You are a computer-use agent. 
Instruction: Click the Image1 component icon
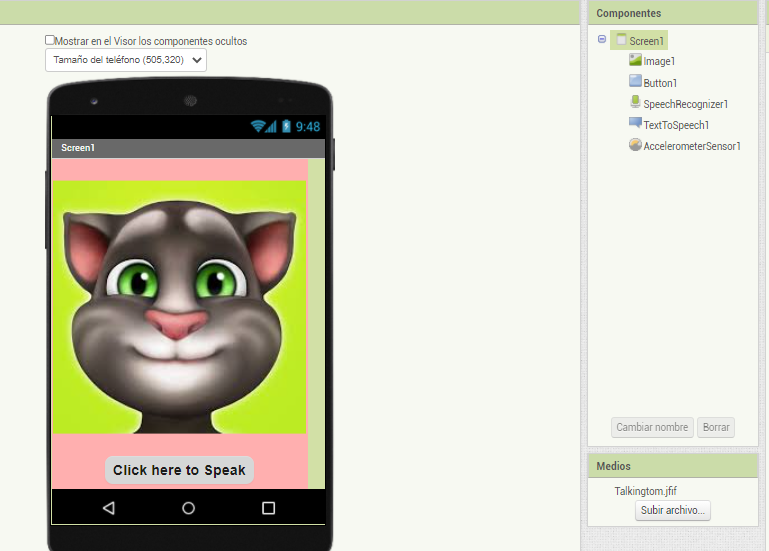point(635,60)
